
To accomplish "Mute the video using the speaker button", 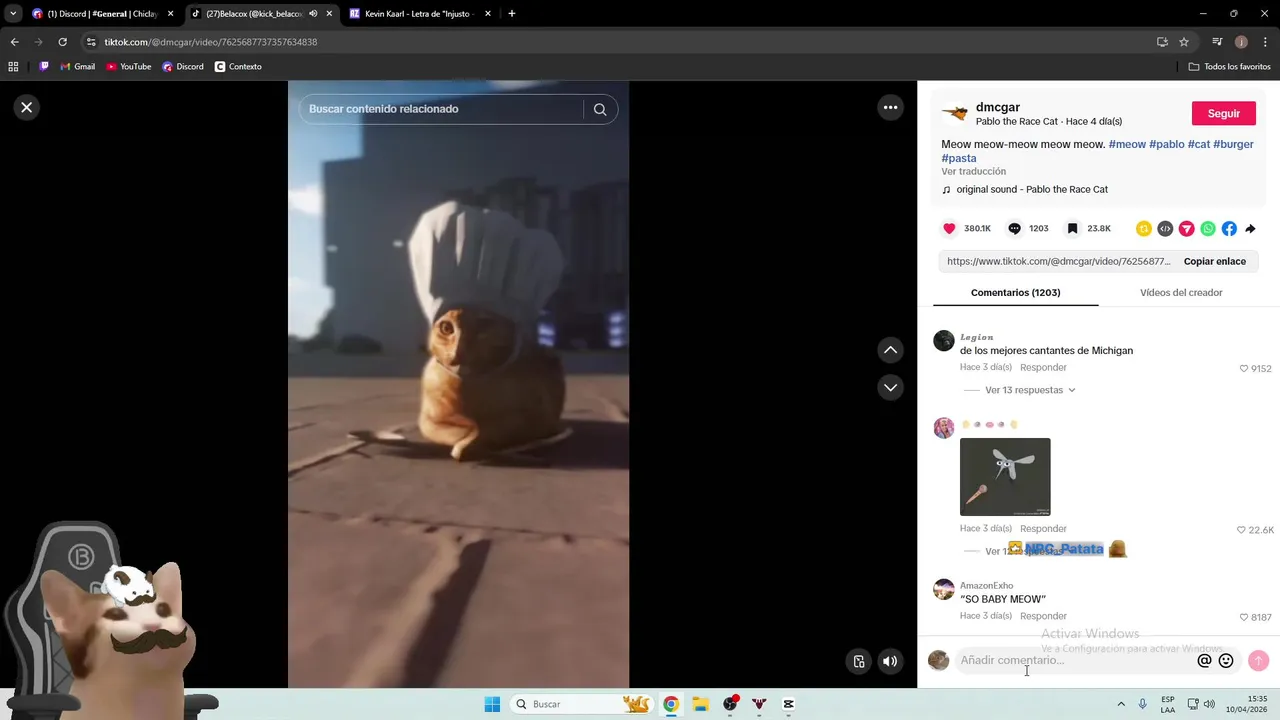I will coord(889,661).
